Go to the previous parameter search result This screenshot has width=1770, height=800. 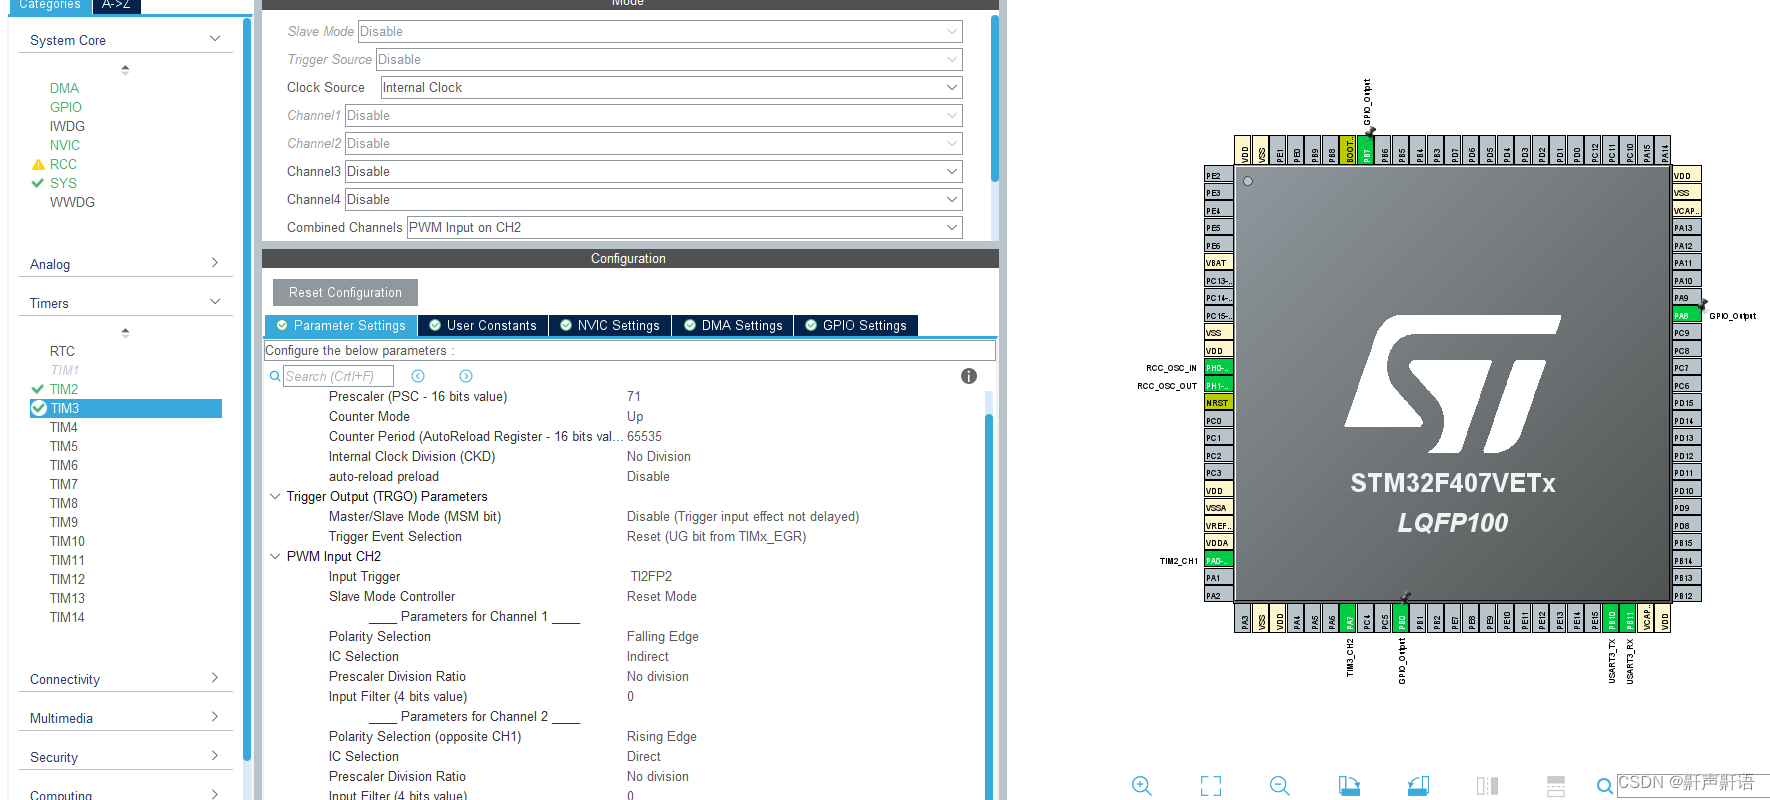click(x=418, y=376)
